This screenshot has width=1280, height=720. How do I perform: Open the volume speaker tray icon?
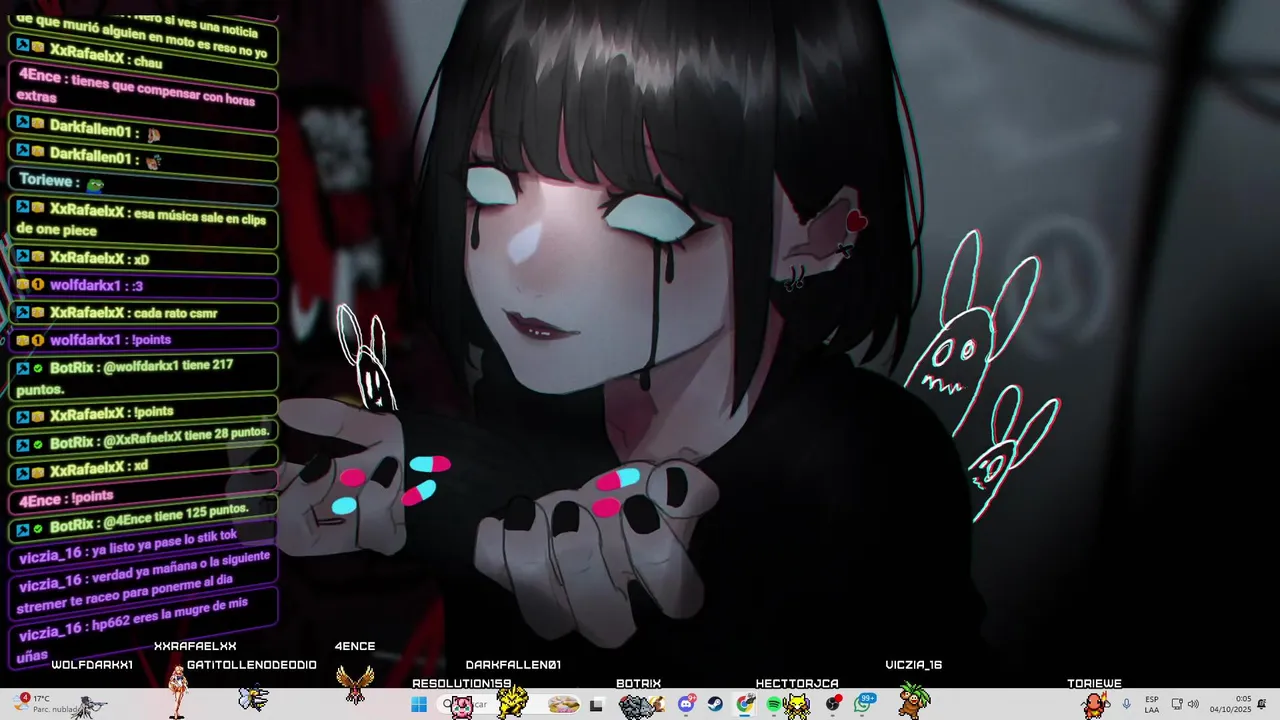pyautogui.click(x=1193, y=705)
